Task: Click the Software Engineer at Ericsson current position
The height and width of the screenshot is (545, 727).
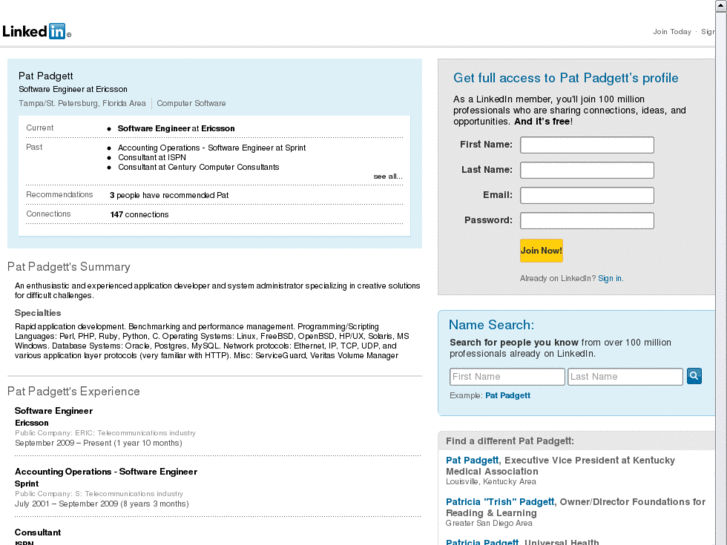Action: 176,128
